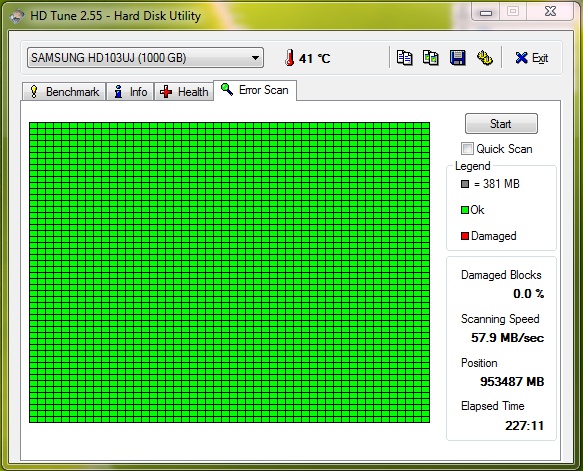Select the Error Scan tab

tap(255, 90)
